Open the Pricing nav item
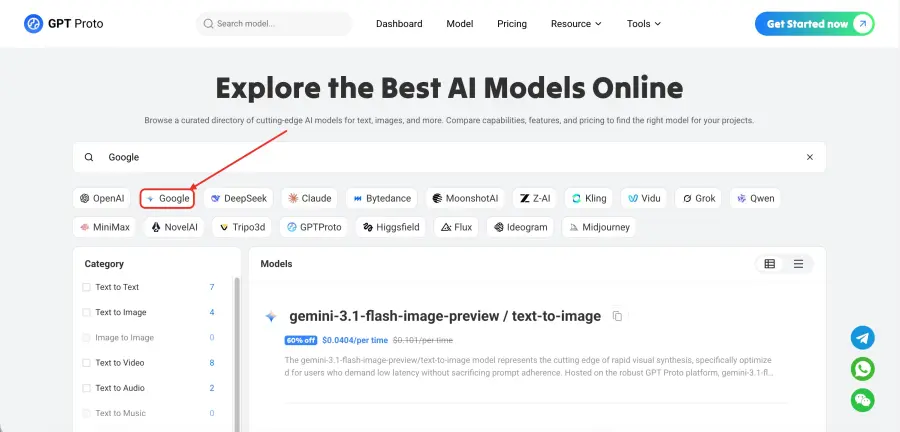900x432 pixels. tap(512, 24)
